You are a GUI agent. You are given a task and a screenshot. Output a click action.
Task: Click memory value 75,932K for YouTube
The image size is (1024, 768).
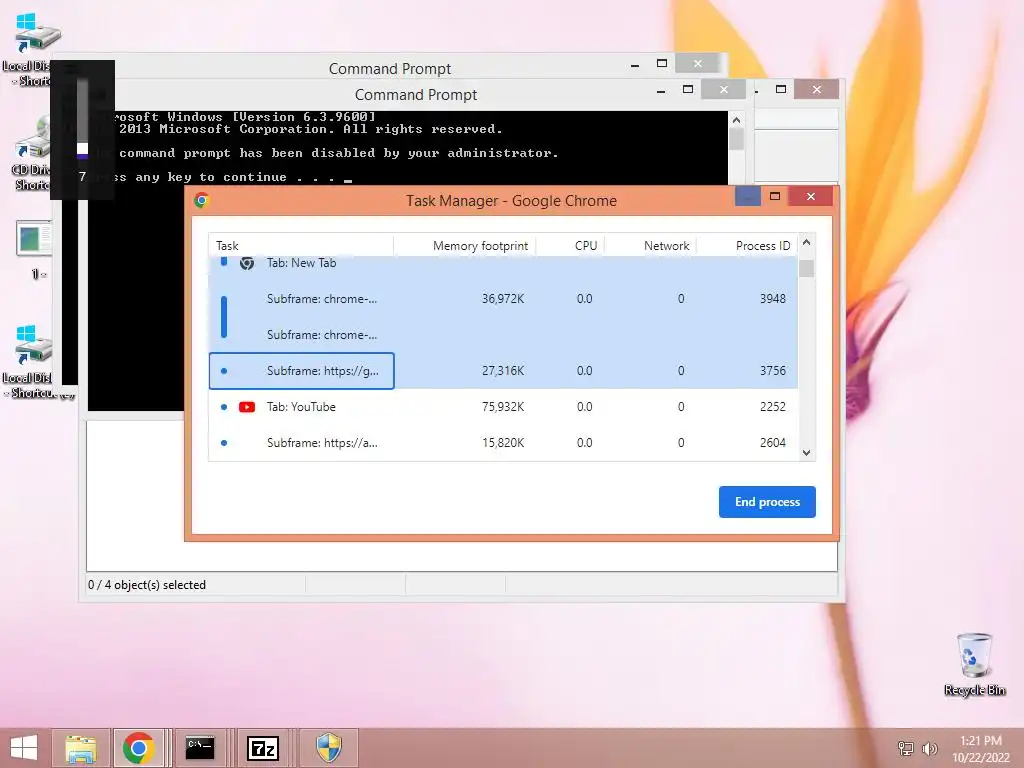503,407
